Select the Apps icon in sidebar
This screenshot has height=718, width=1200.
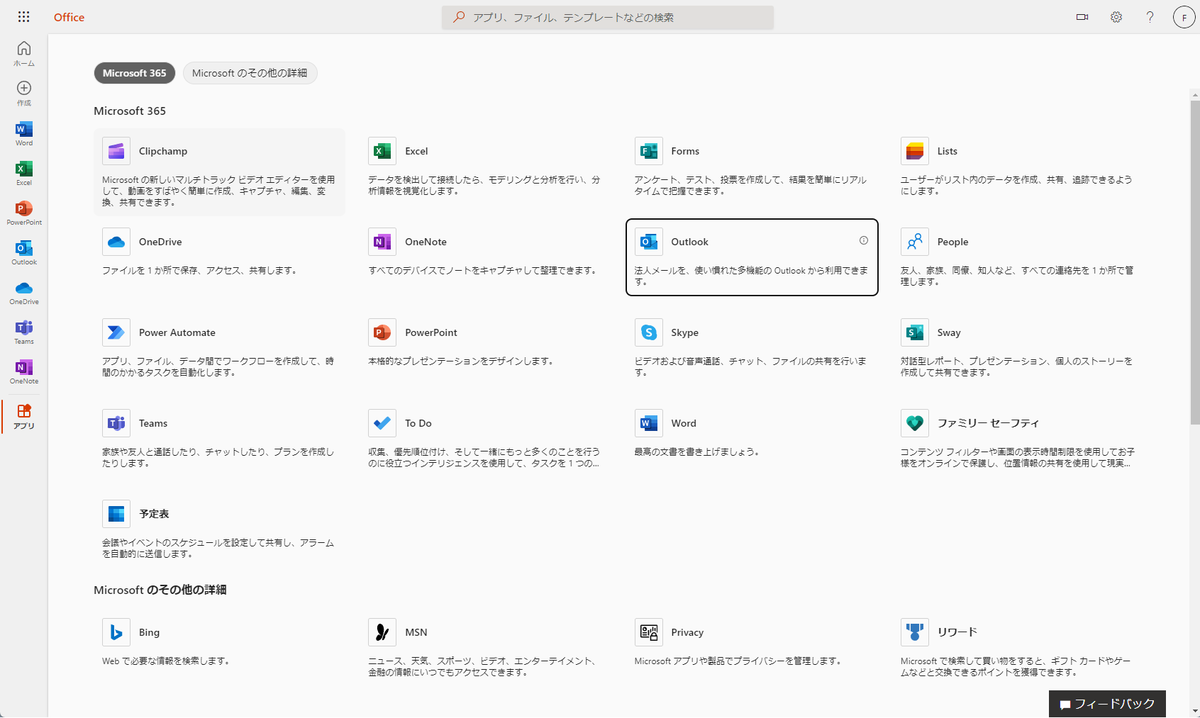tap(24, 417)
